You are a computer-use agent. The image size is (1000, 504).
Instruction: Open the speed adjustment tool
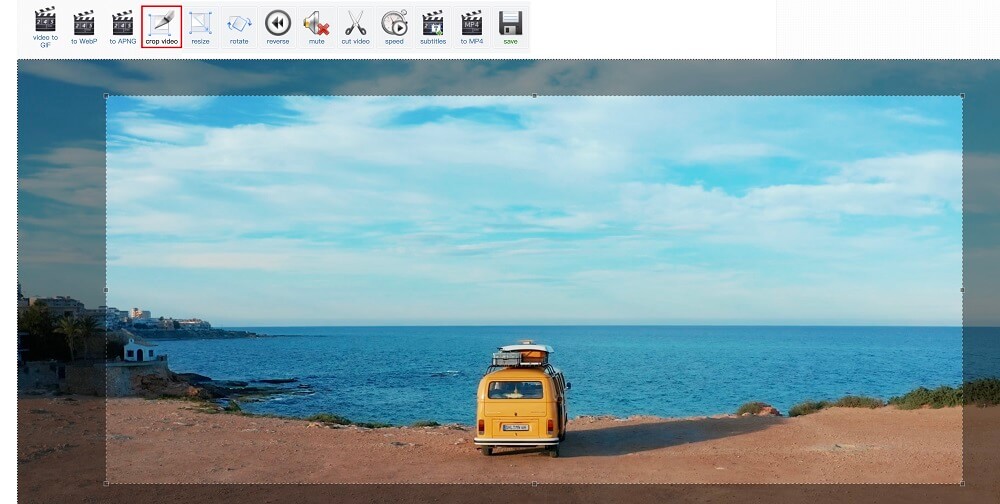(x=394, y=27)
